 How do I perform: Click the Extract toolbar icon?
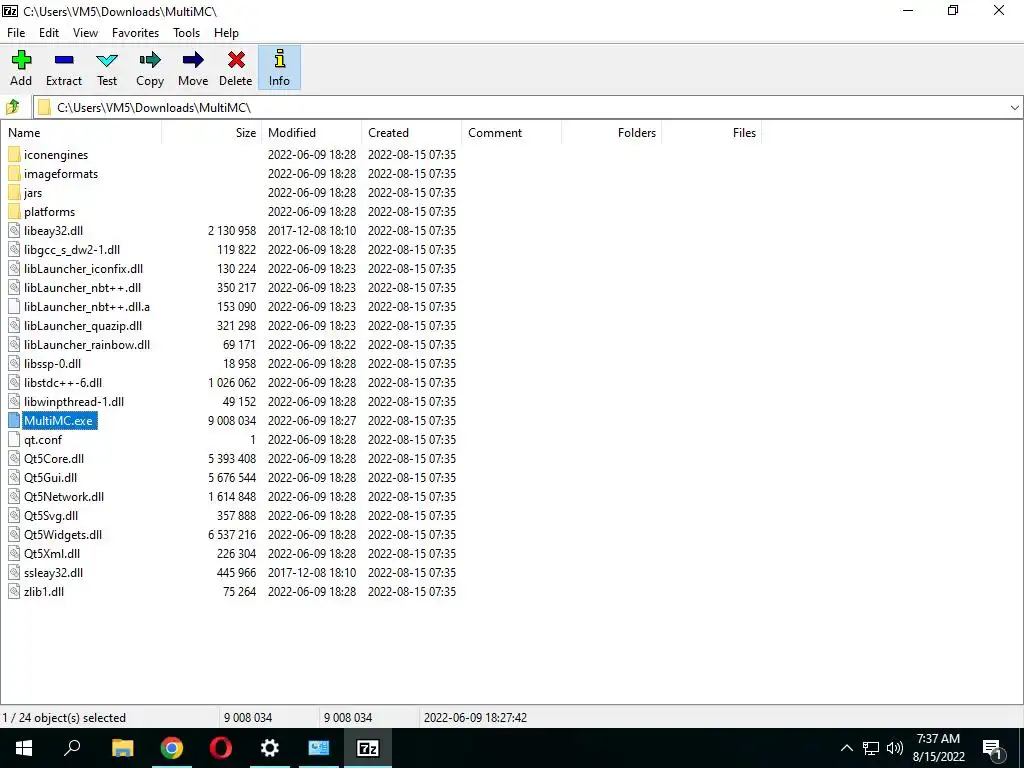point(64,60)
